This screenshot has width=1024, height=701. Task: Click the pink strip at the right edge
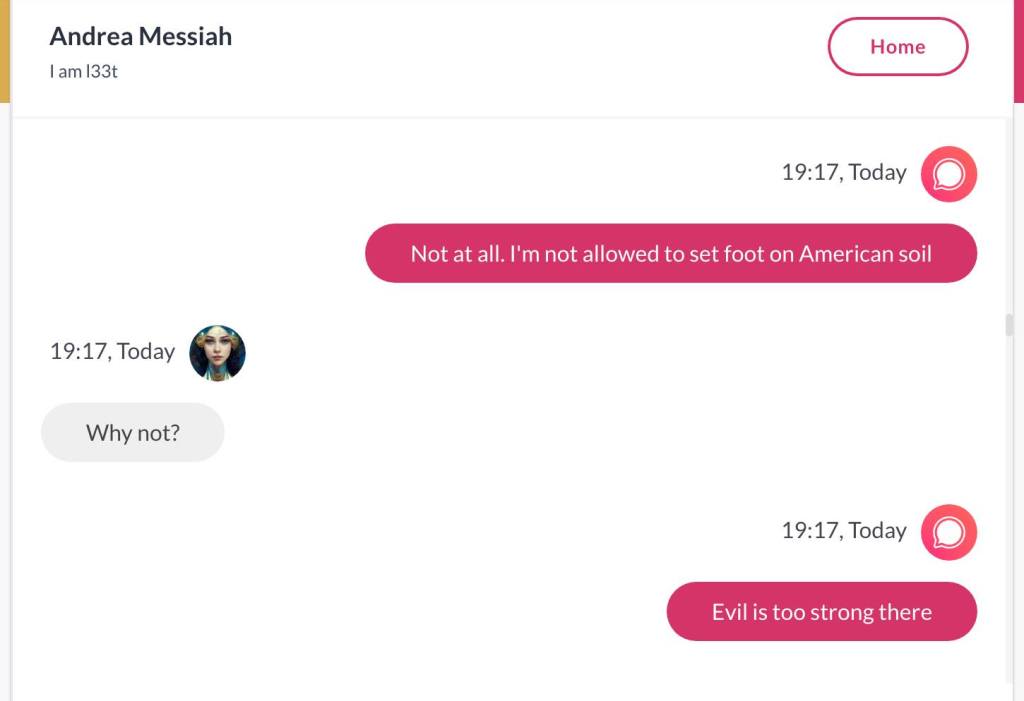(1018, 50)
